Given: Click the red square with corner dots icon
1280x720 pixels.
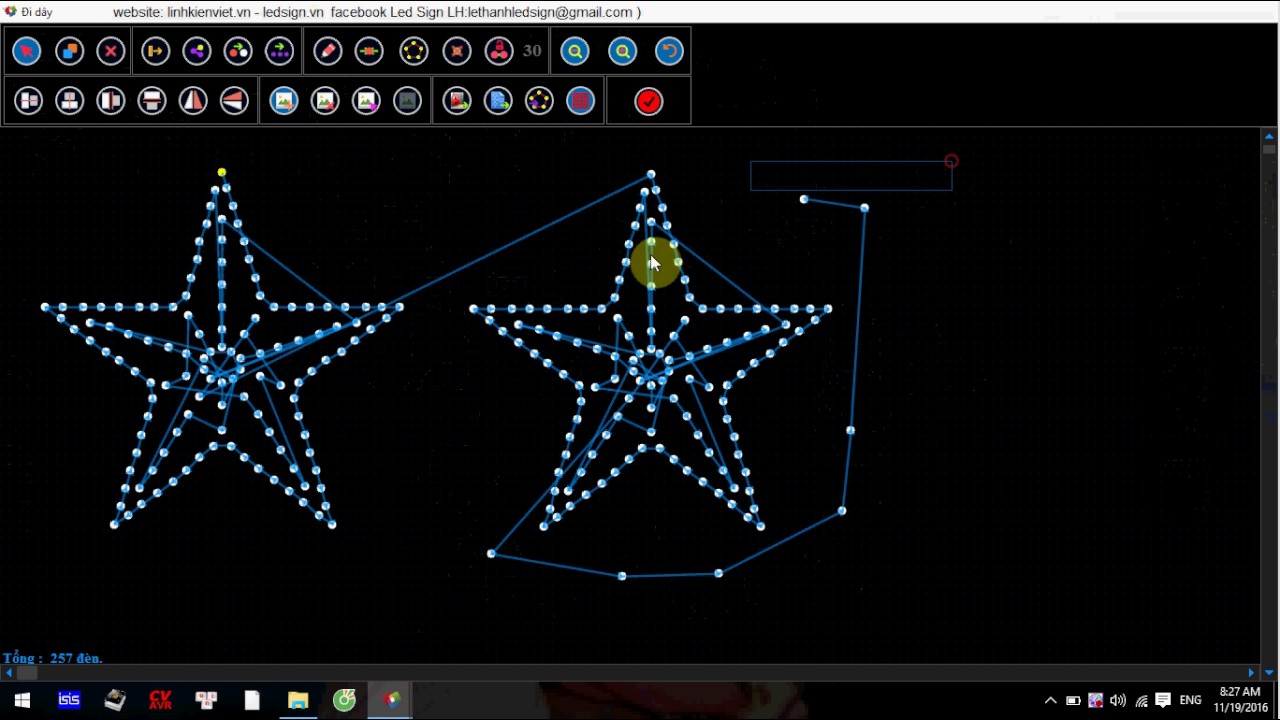Looking at the screenshot, I should [457, 51].
